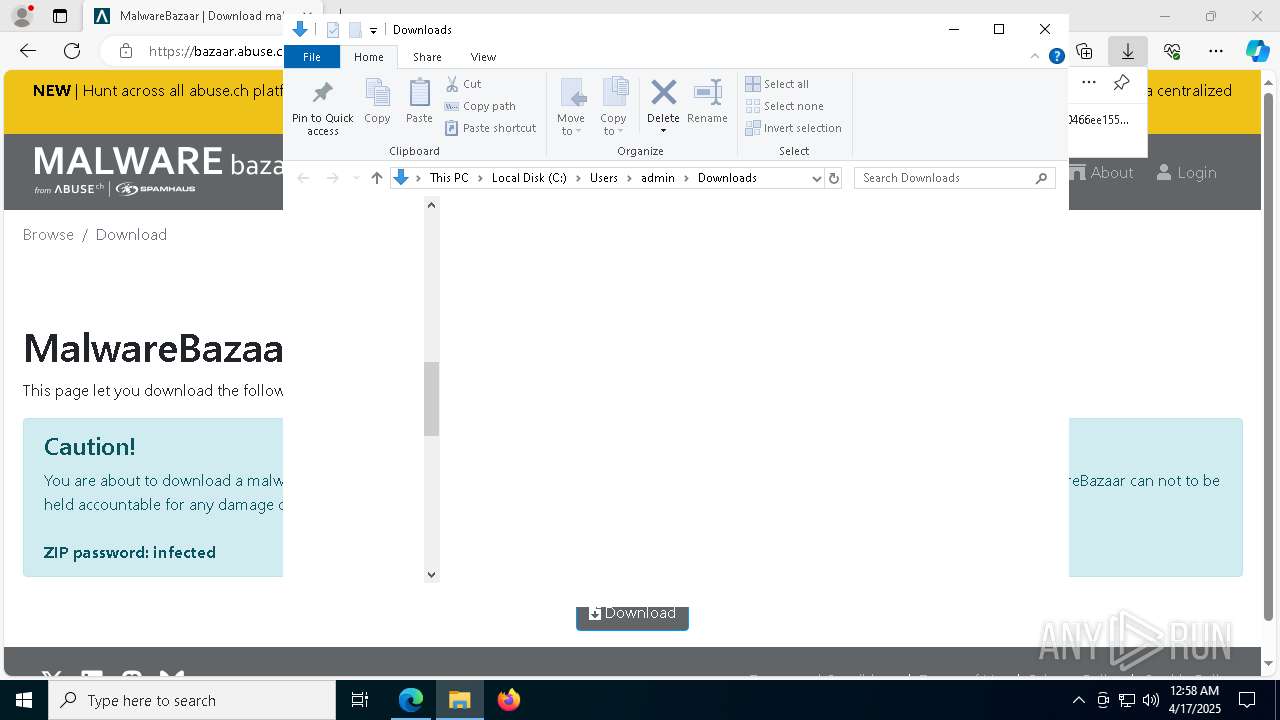Open Edge Collections icon
1280x720 pixels.
point(1085,51)
